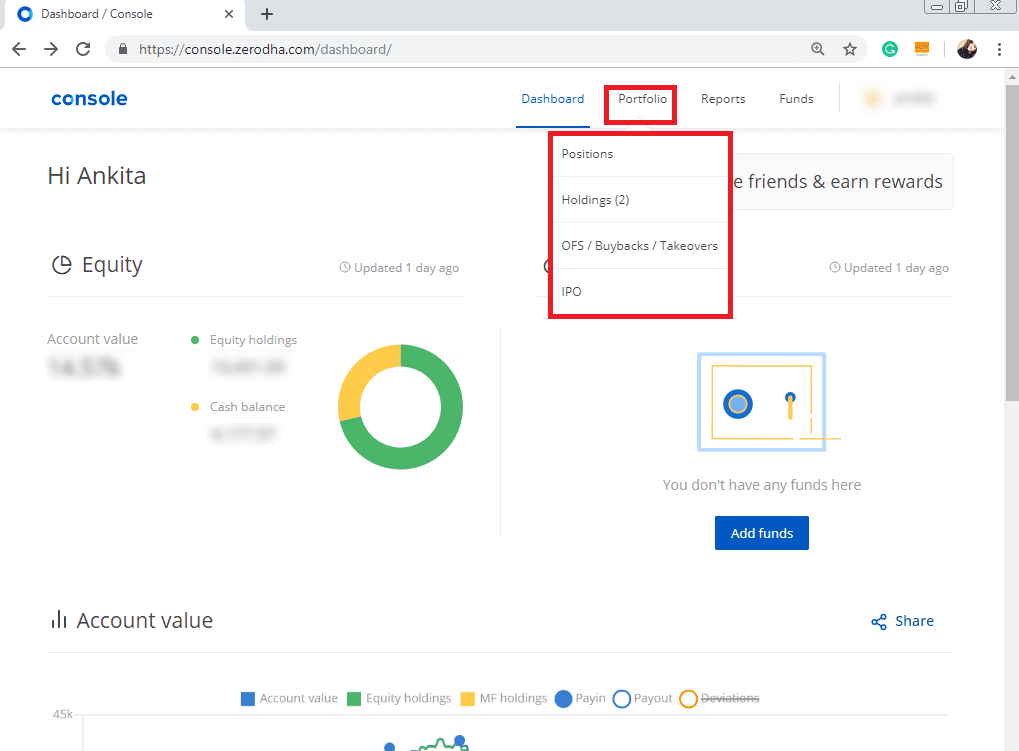Image resolution: width=1019 pixels, height=751 pixels.
Task: Enable the Deviations legend series
Action: pyautogui.click(x=719, y=698)
